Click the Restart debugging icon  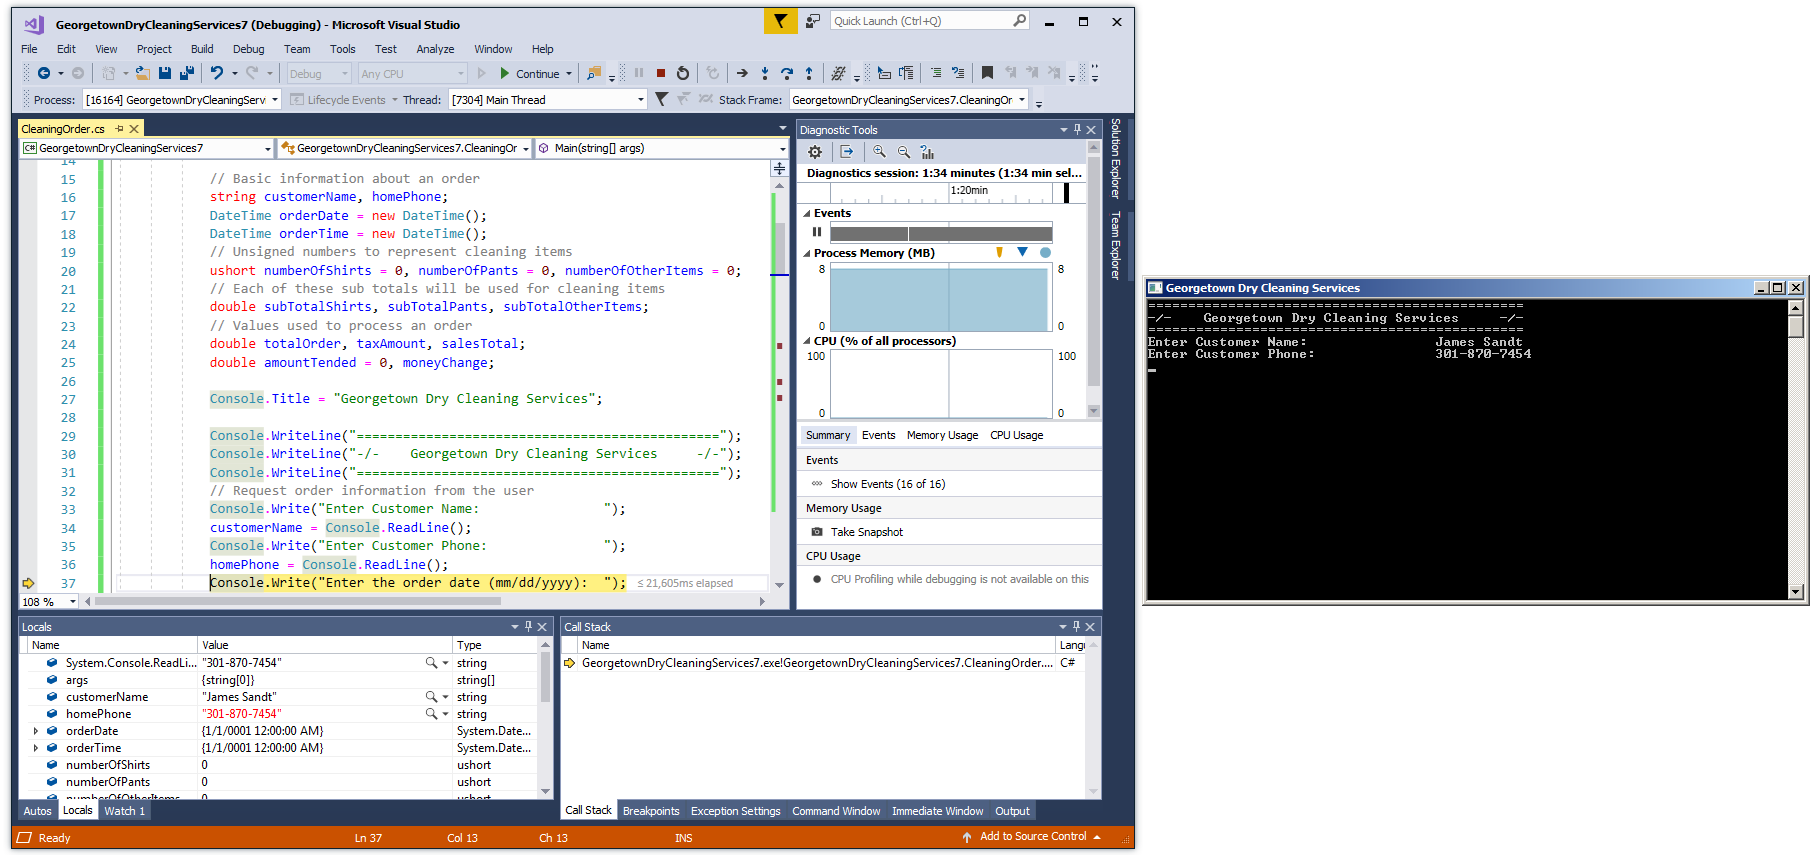coord(683,73)
